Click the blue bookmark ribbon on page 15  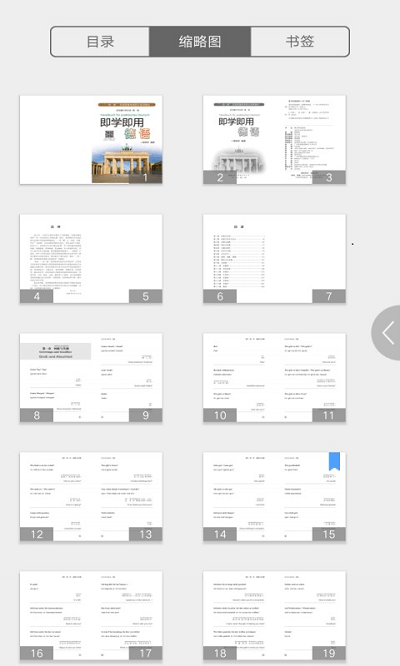tap(334, 461)
